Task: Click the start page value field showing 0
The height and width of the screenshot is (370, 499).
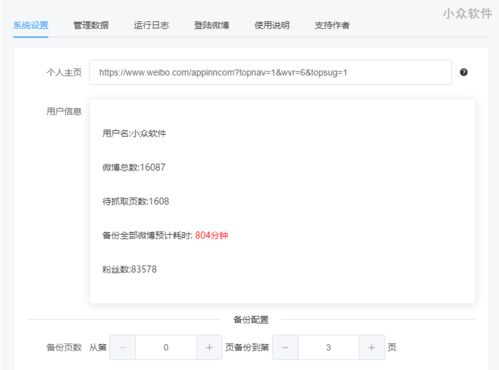Action: point(166,347)
